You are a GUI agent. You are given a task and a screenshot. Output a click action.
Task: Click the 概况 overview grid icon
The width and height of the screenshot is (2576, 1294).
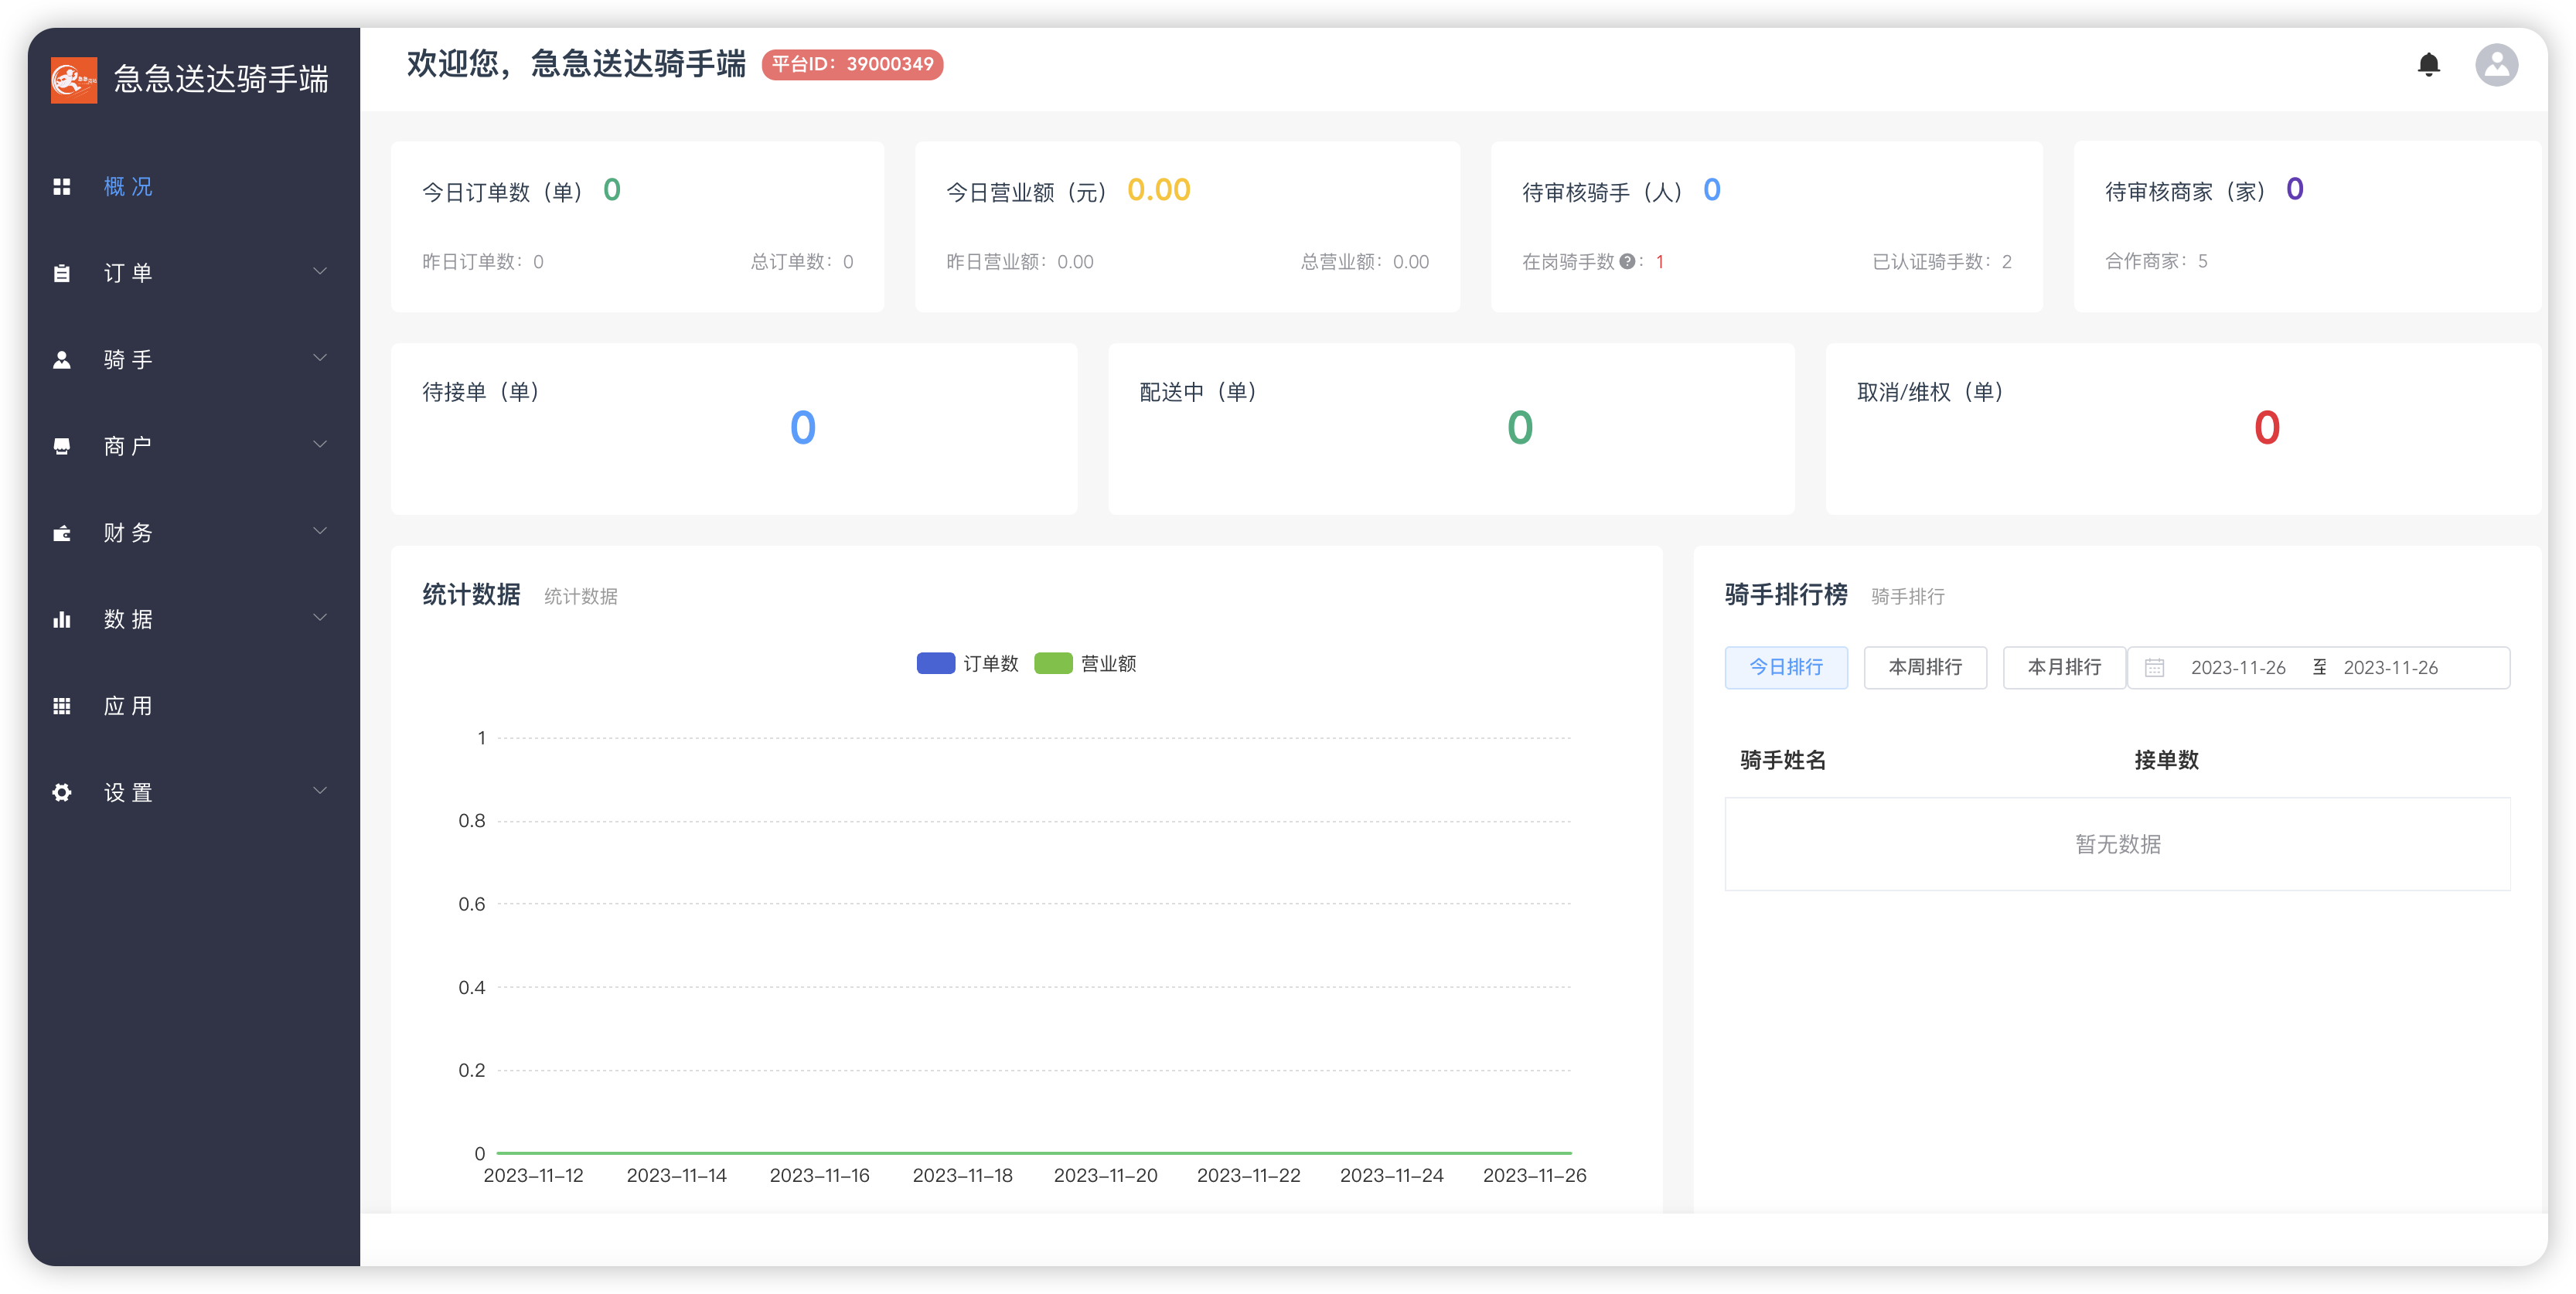pyautogui.click(x=62, y=187)
